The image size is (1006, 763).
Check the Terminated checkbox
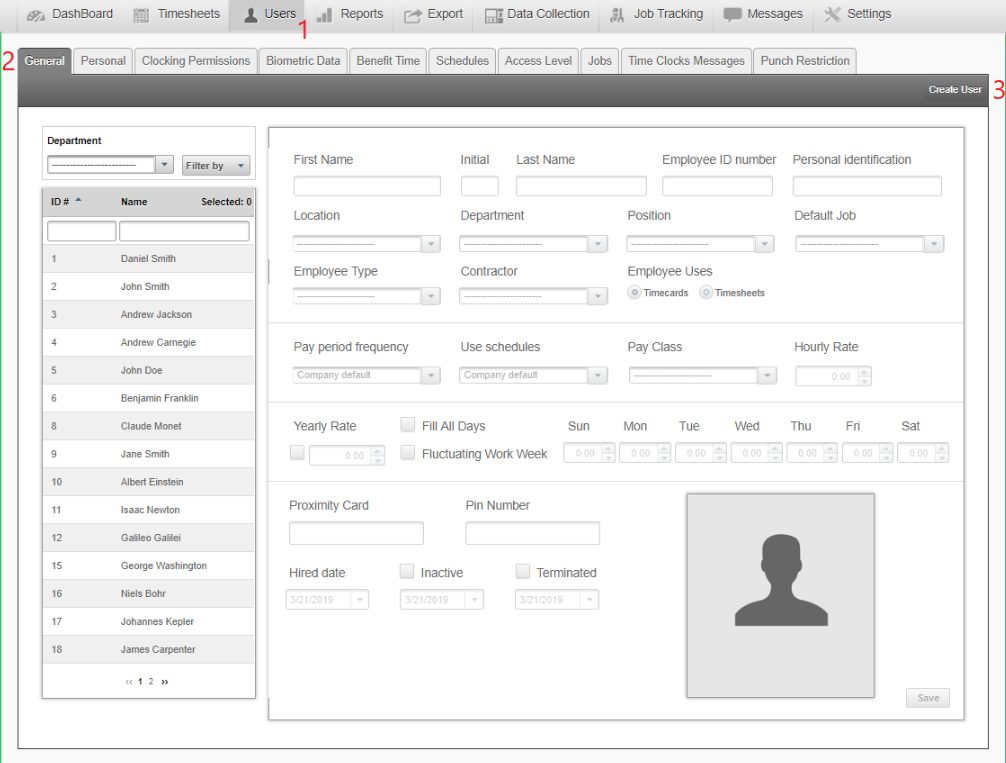click(523, 571)
